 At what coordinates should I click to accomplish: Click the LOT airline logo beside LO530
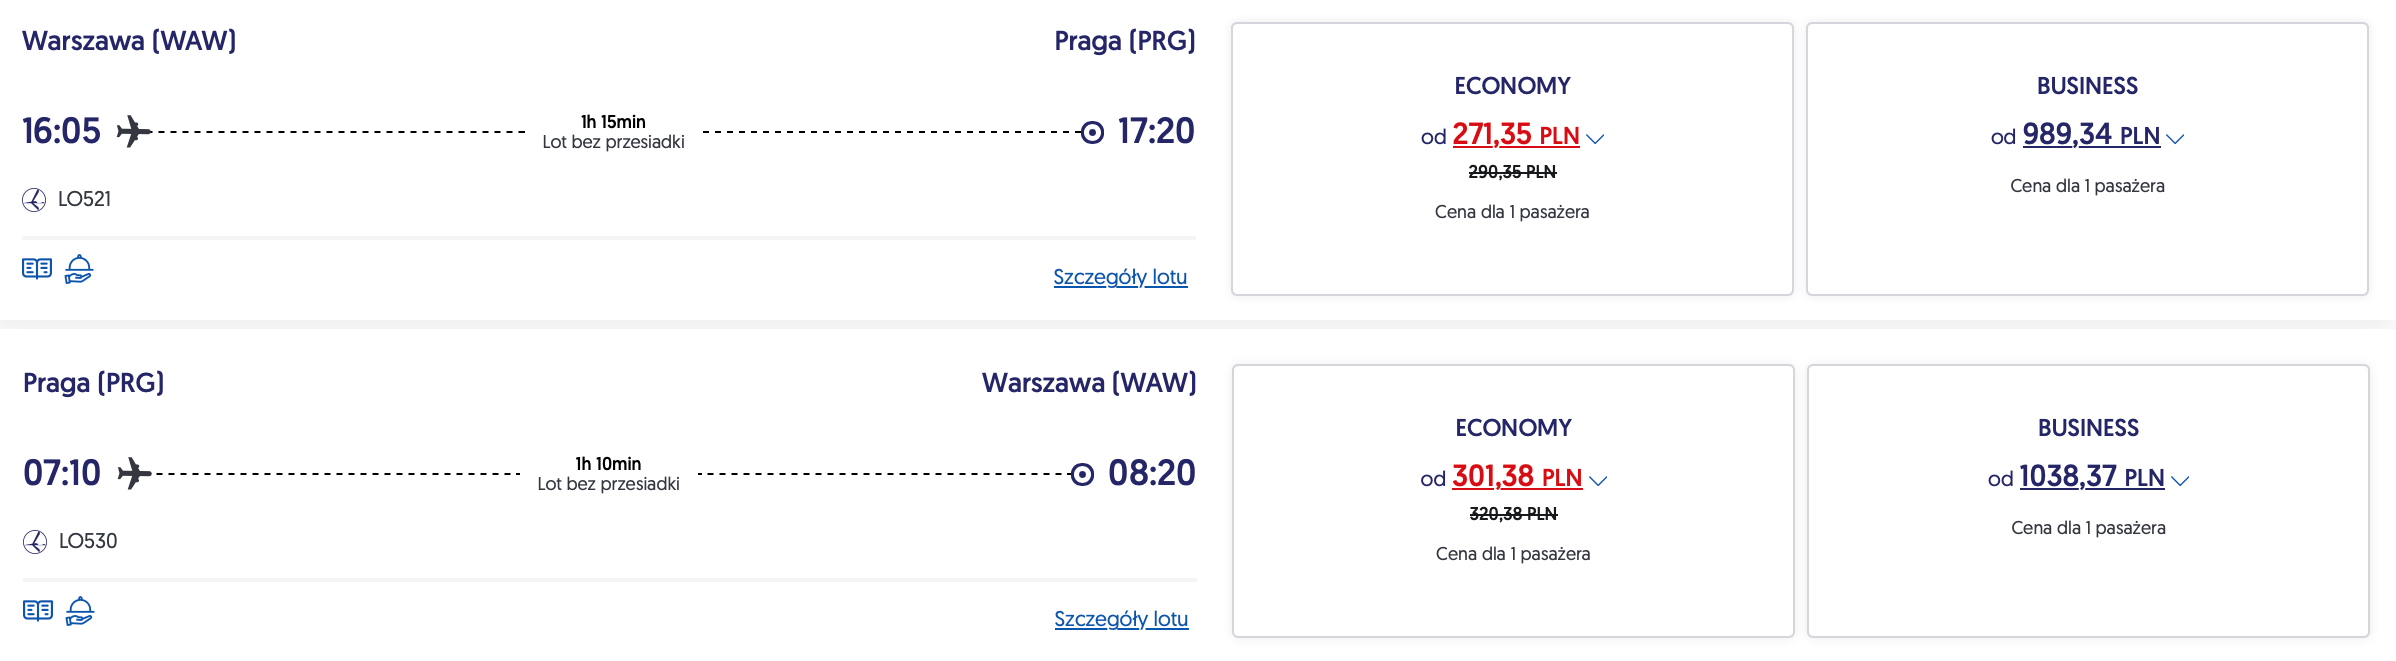(x=35, y=542)
